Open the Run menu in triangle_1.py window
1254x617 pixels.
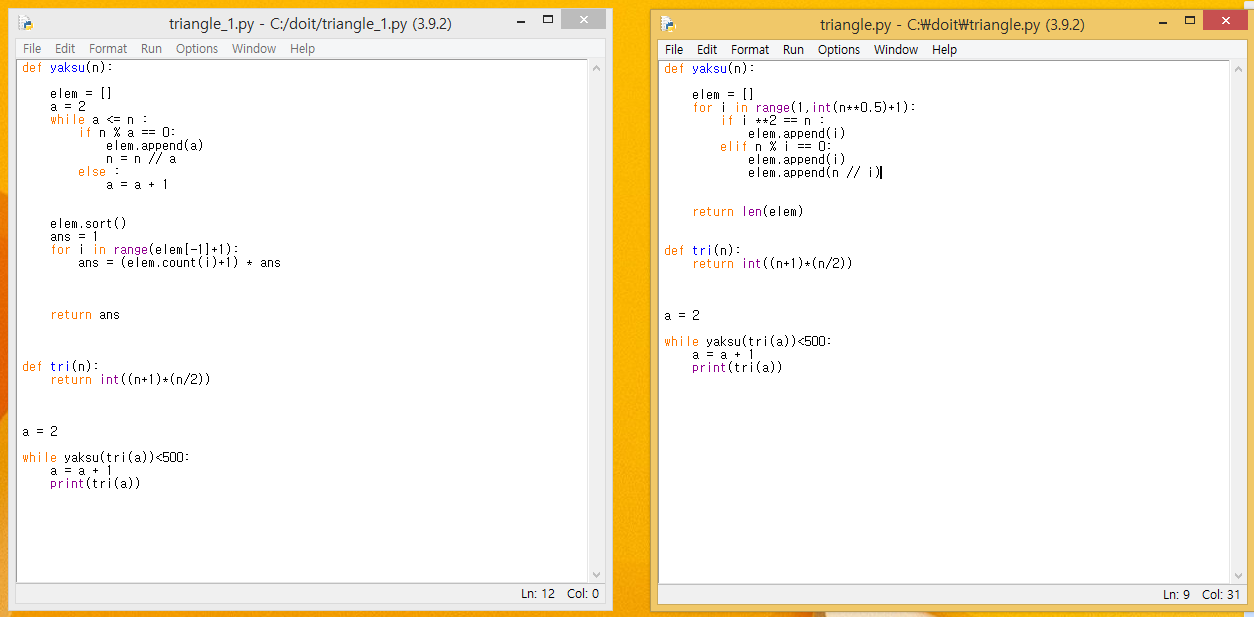(151, 48)
